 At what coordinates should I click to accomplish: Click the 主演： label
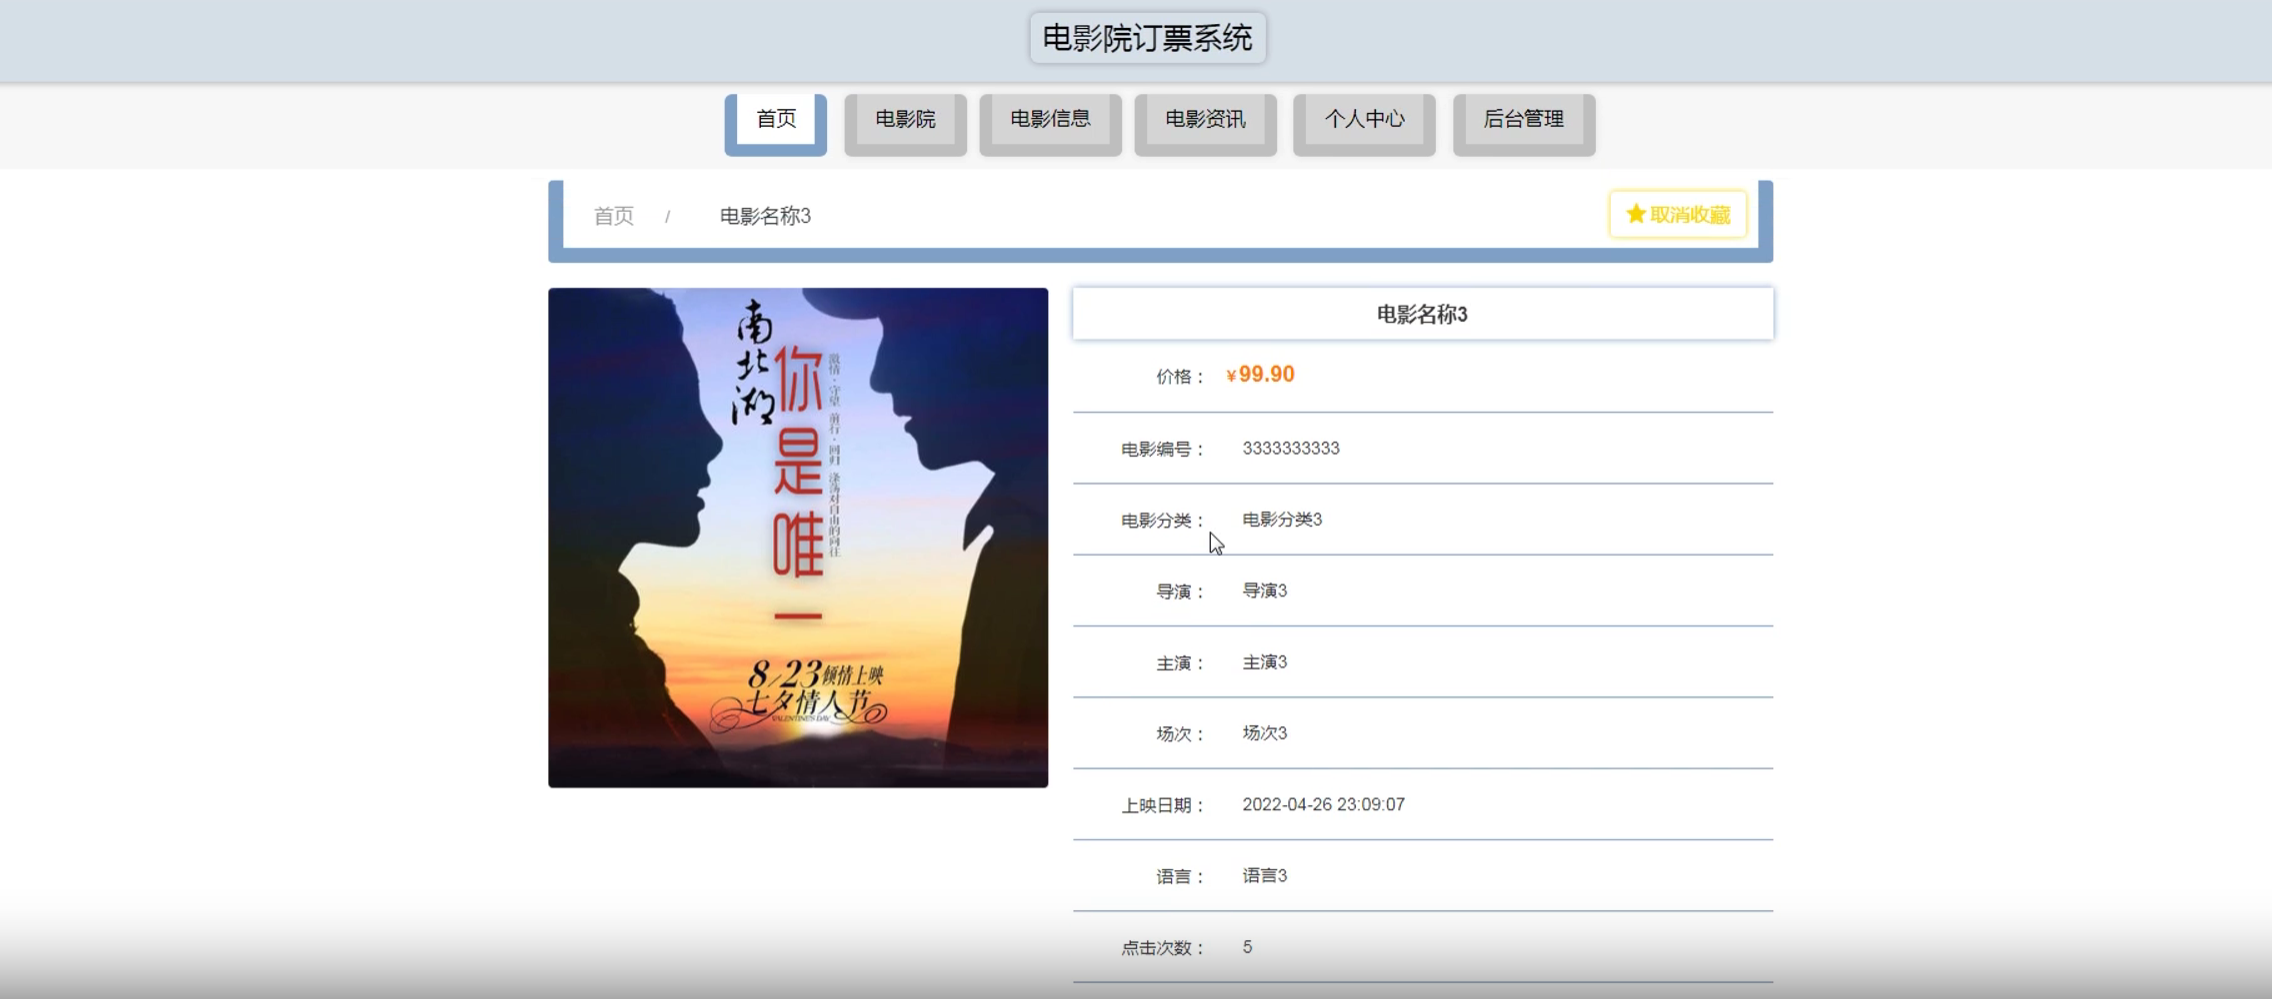pyautogui.click(x=1181, y=664)
